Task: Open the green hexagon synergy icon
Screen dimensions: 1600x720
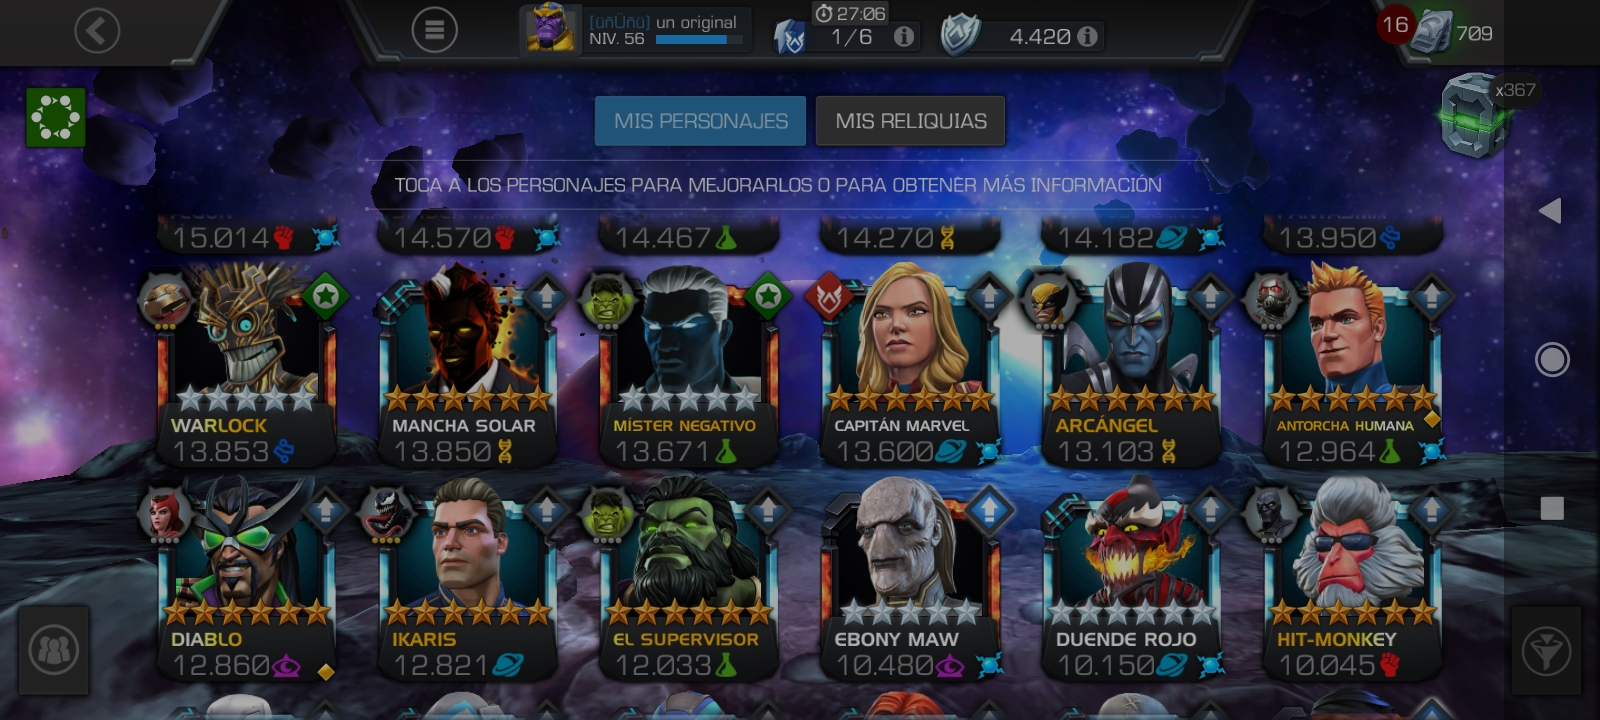Action: coord(56,118)
